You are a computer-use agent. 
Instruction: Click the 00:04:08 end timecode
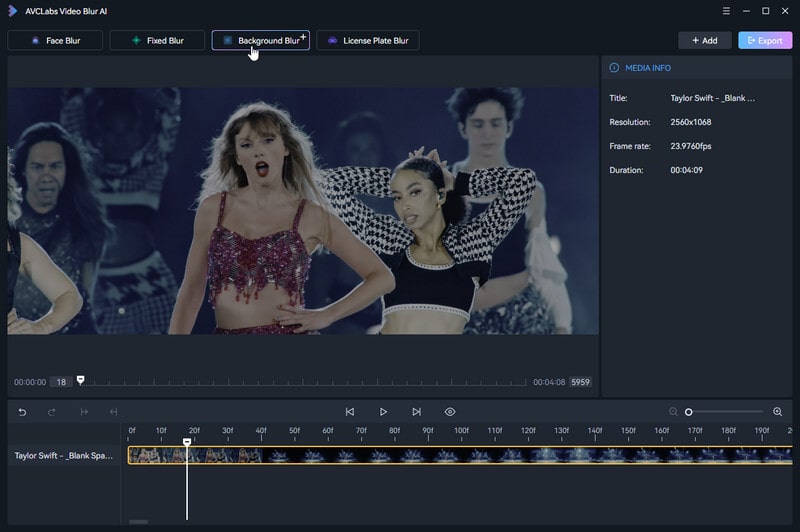tap(549, 382)
